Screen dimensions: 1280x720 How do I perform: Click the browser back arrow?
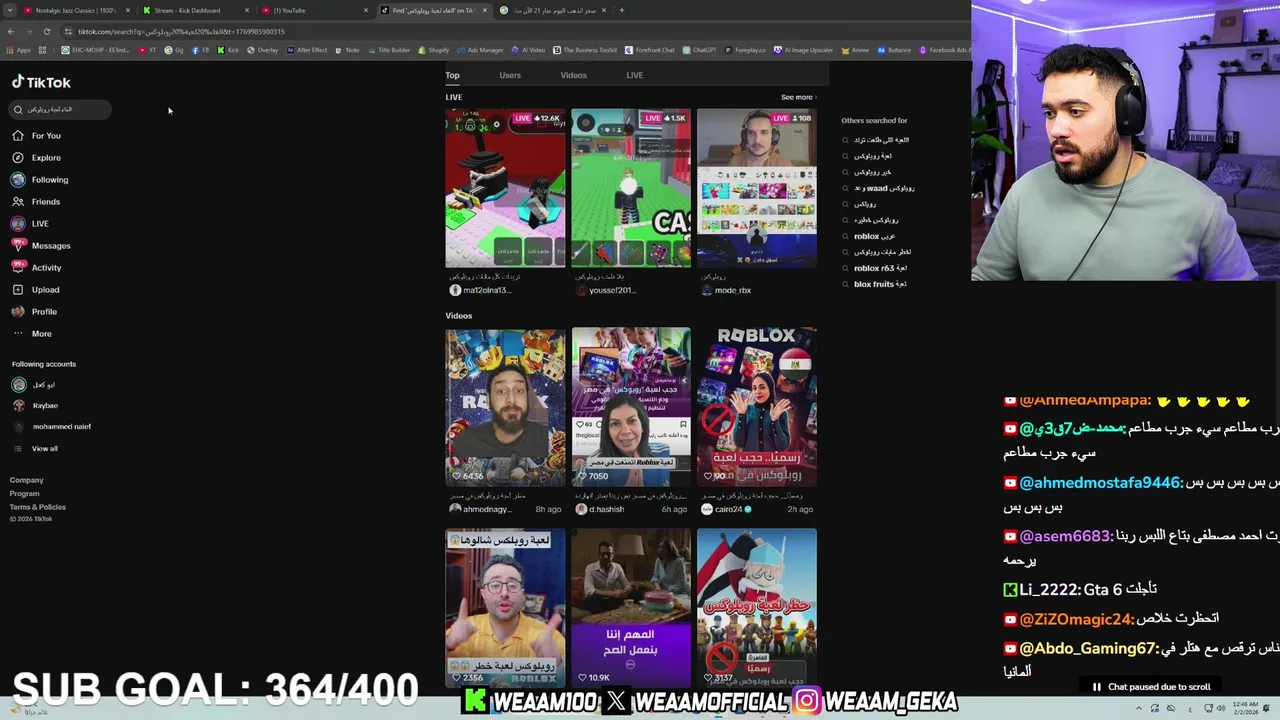(x=11, y=31)
